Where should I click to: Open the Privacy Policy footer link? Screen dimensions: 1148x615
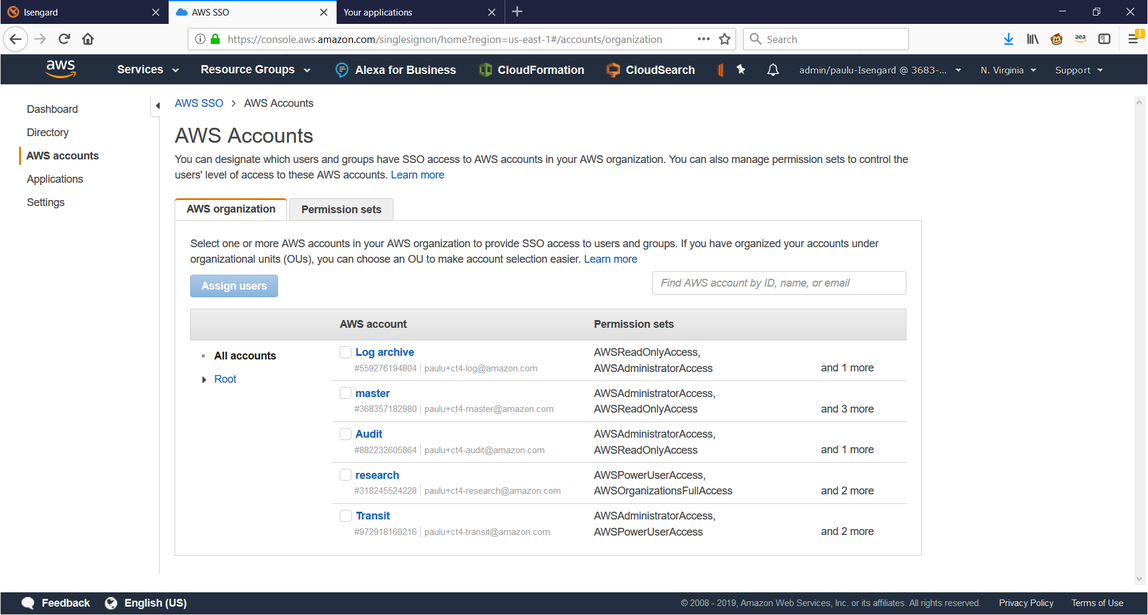(1026, 603)
